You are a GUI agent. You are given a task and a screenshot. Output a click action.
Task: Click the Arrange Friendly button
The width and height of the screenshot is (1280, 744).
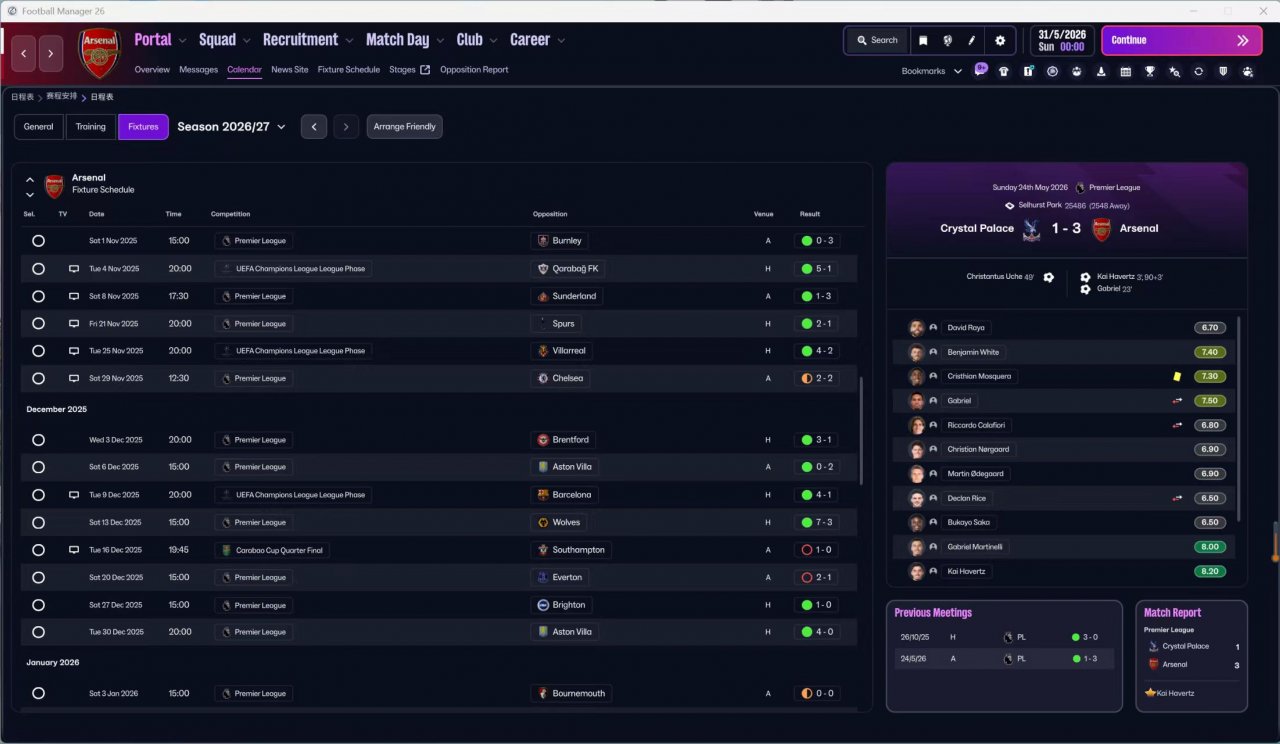[405, 127]
